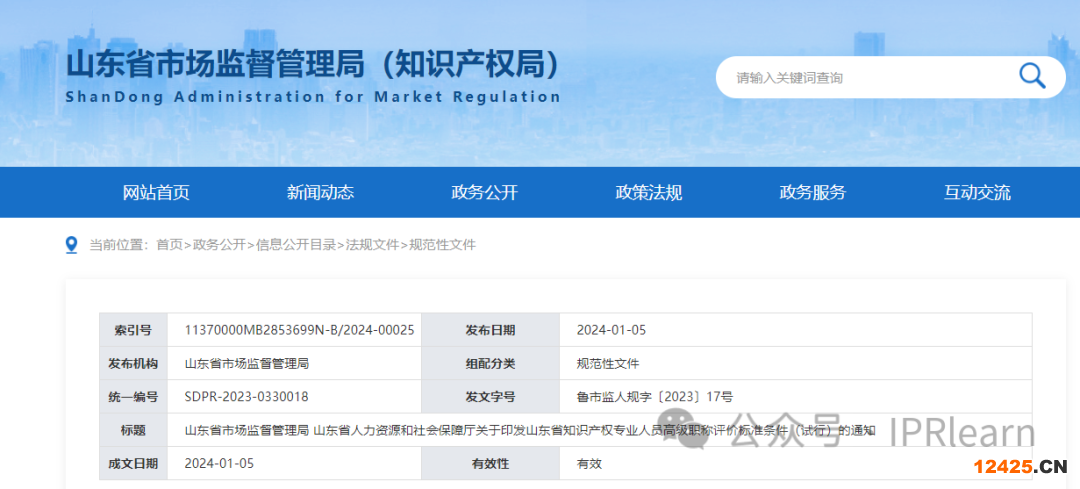Select classification value 规范性文件 in table
This screenshot has height=489, width=1080.
(608, 363)
